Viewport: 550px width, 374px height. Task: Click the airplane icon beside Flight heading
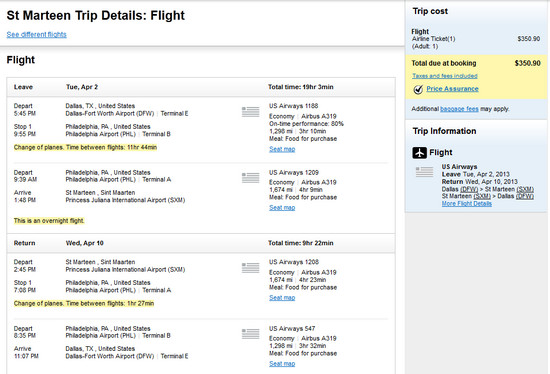420,153
